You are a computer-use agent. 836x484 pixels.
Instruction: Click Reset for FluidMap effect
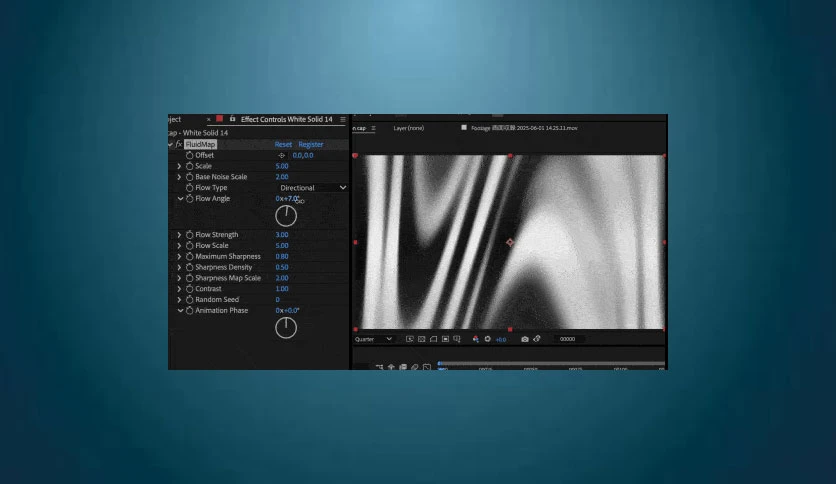283,144
